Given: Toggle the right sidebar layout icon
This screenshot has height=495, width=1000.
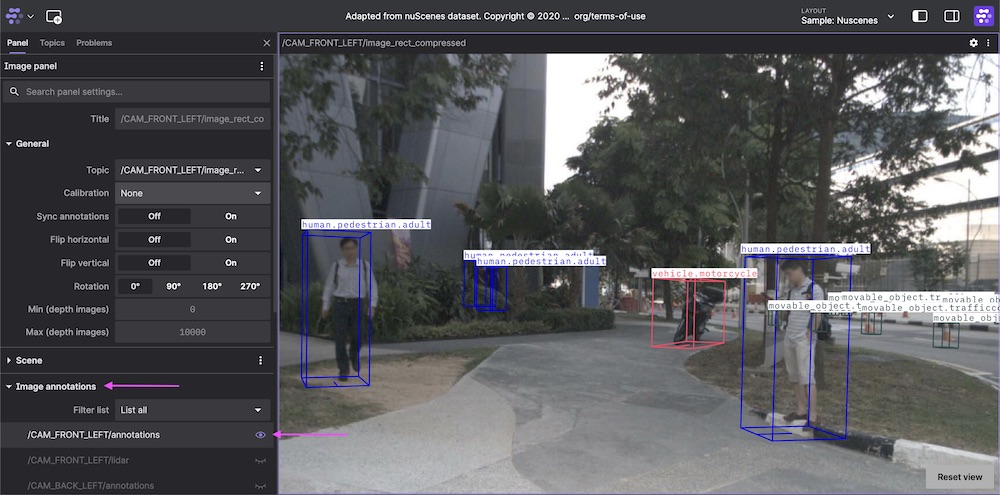Looking at the screenshot, I should click(952, 16).
